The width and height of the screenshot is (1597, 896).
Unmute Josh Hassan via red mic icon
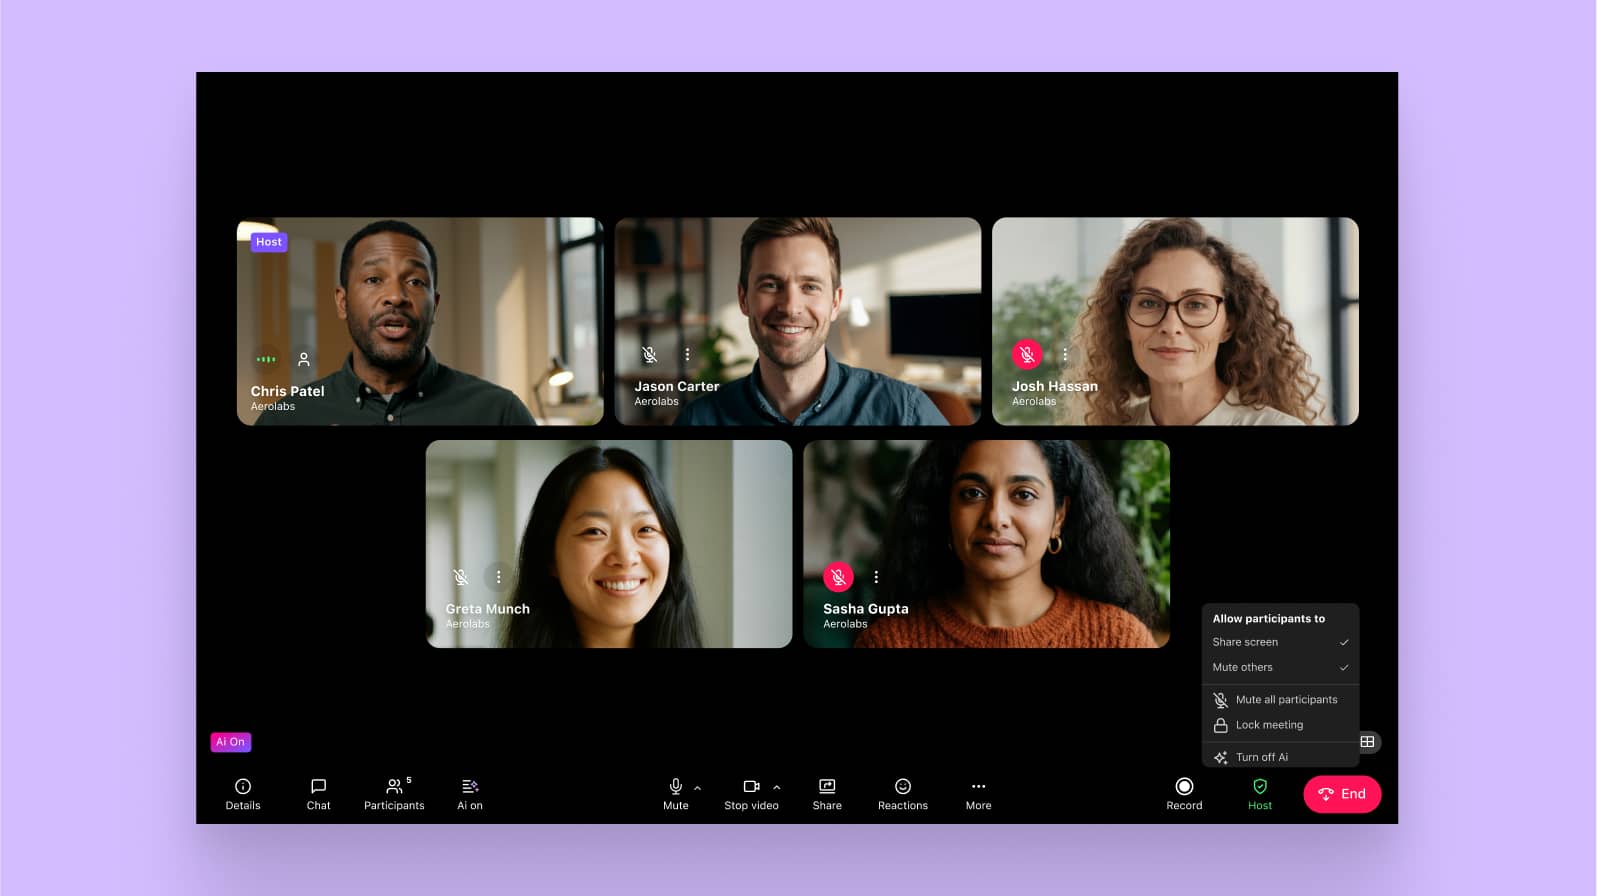[x=1027, y=354]
